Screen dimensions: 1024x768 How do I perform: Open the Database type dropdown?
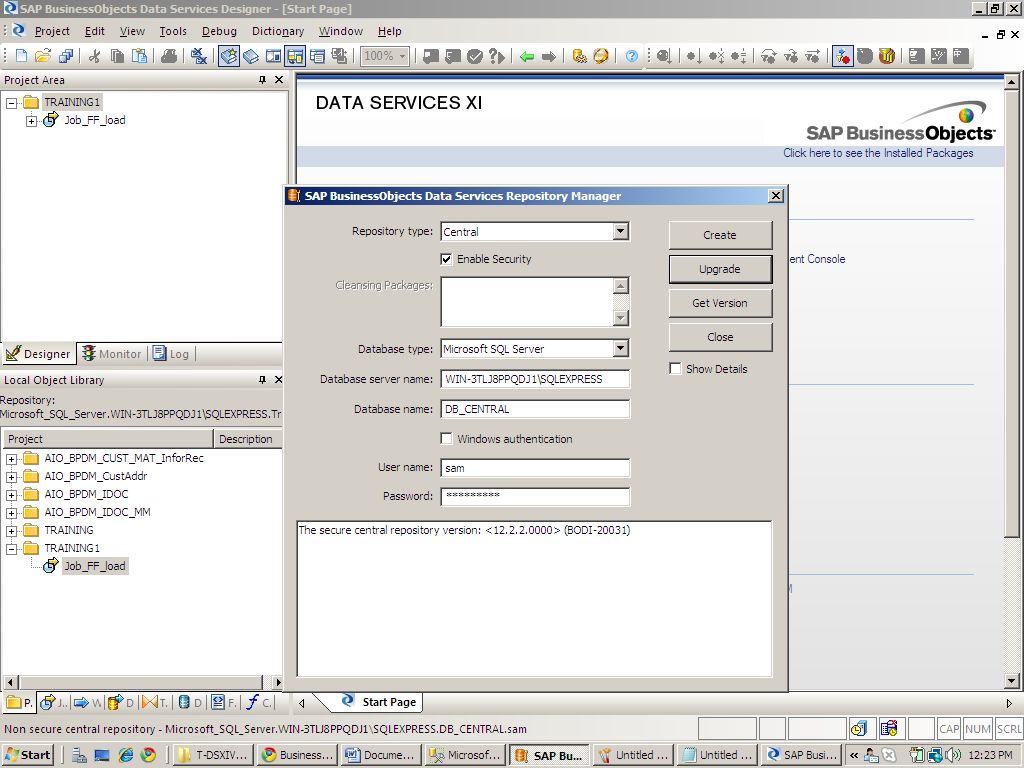620,349
